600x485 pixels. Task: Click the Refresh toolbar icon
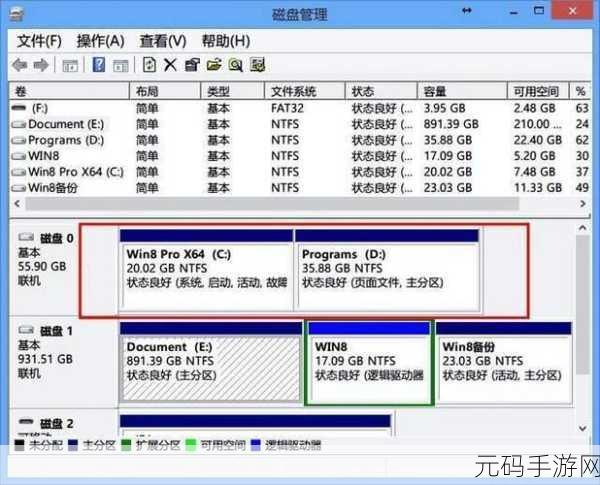(x=149, y=65)
